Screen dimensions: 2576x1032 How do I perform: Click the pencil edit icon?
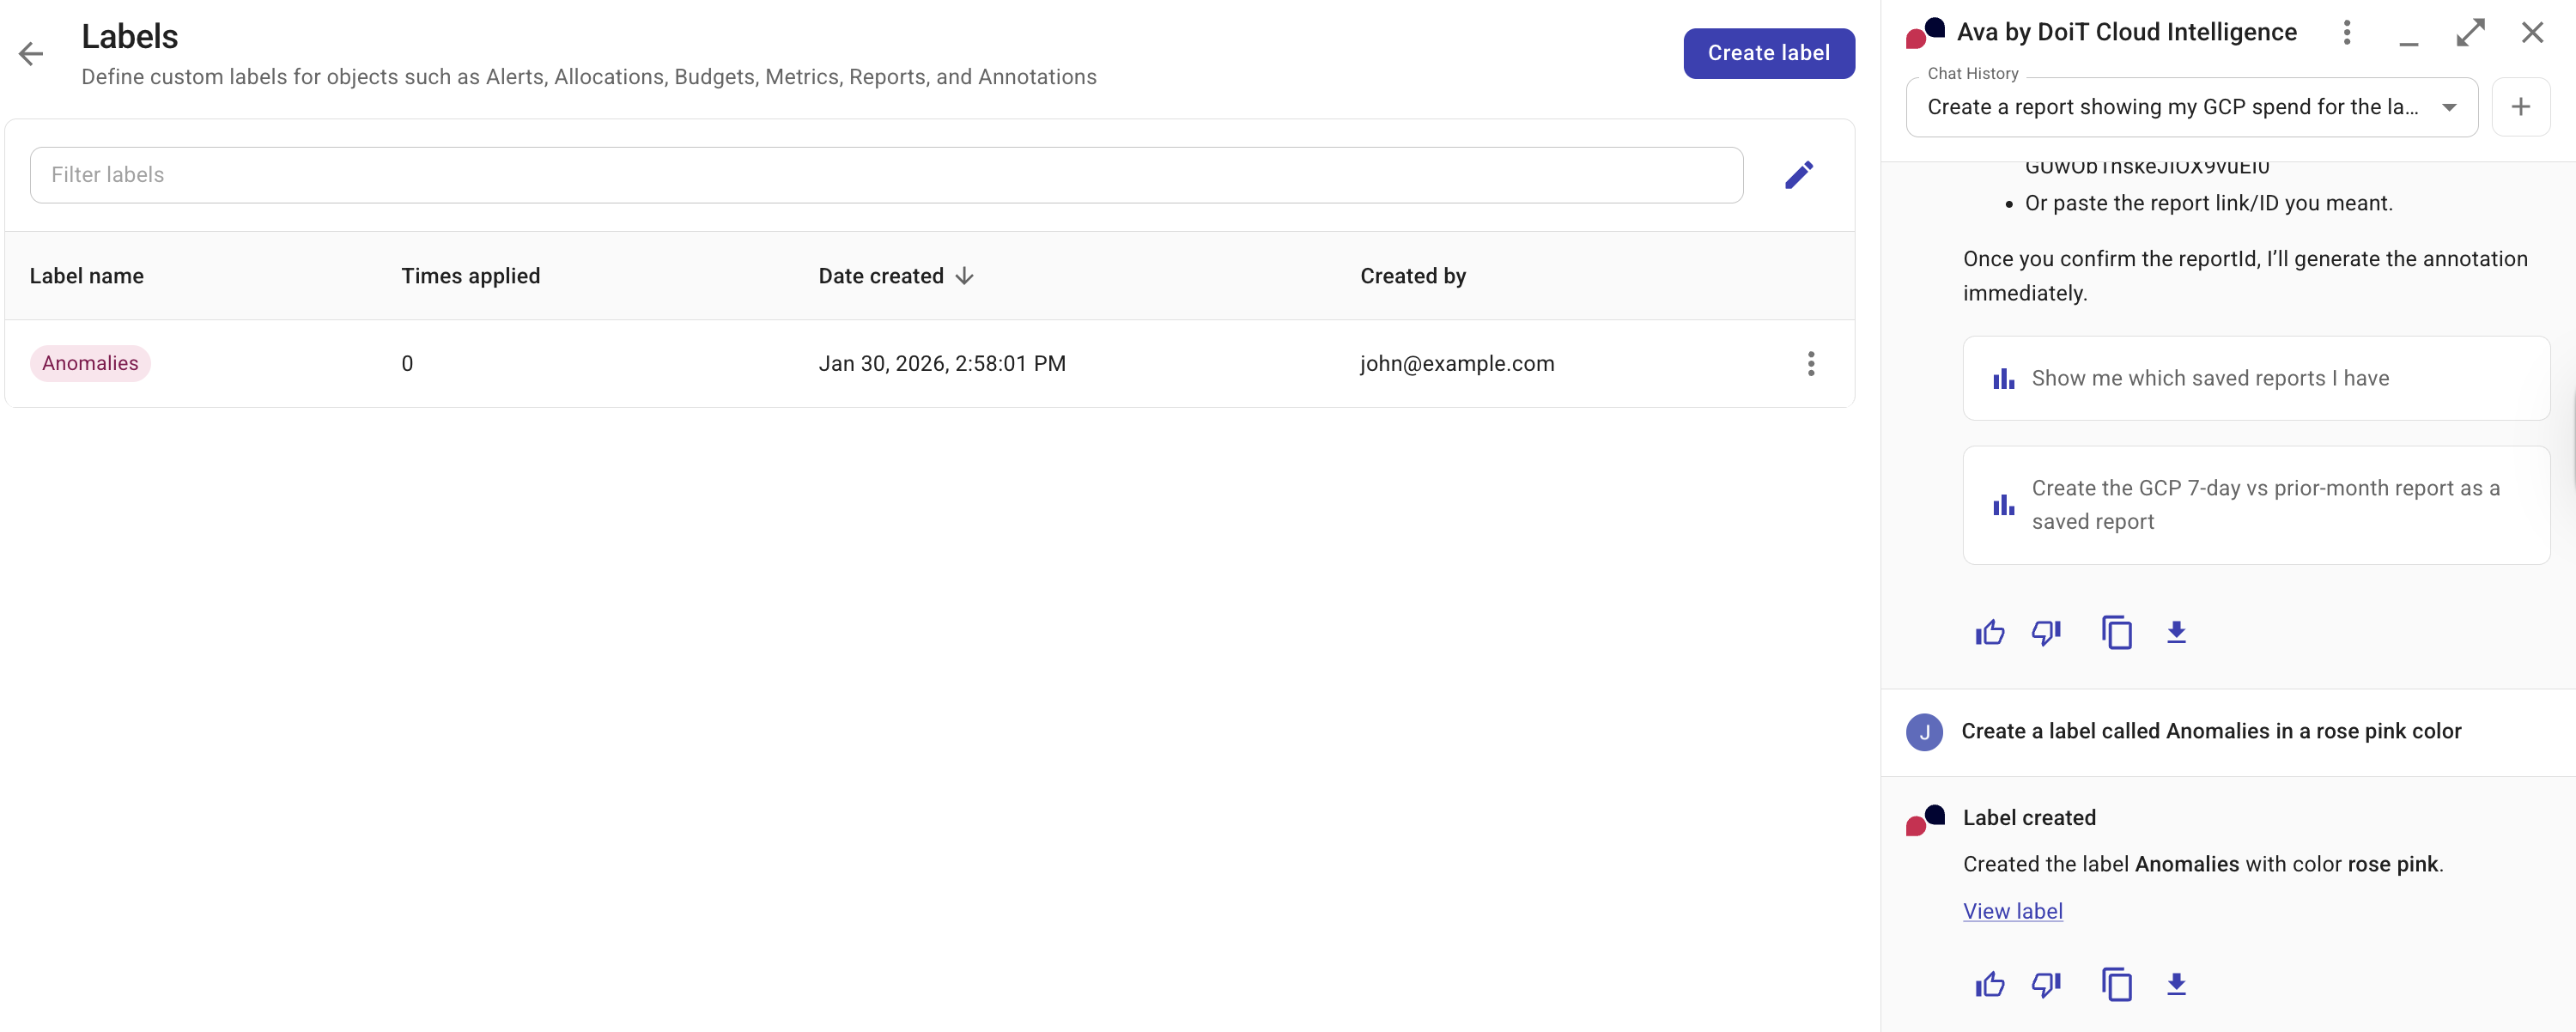point(1798,175)
